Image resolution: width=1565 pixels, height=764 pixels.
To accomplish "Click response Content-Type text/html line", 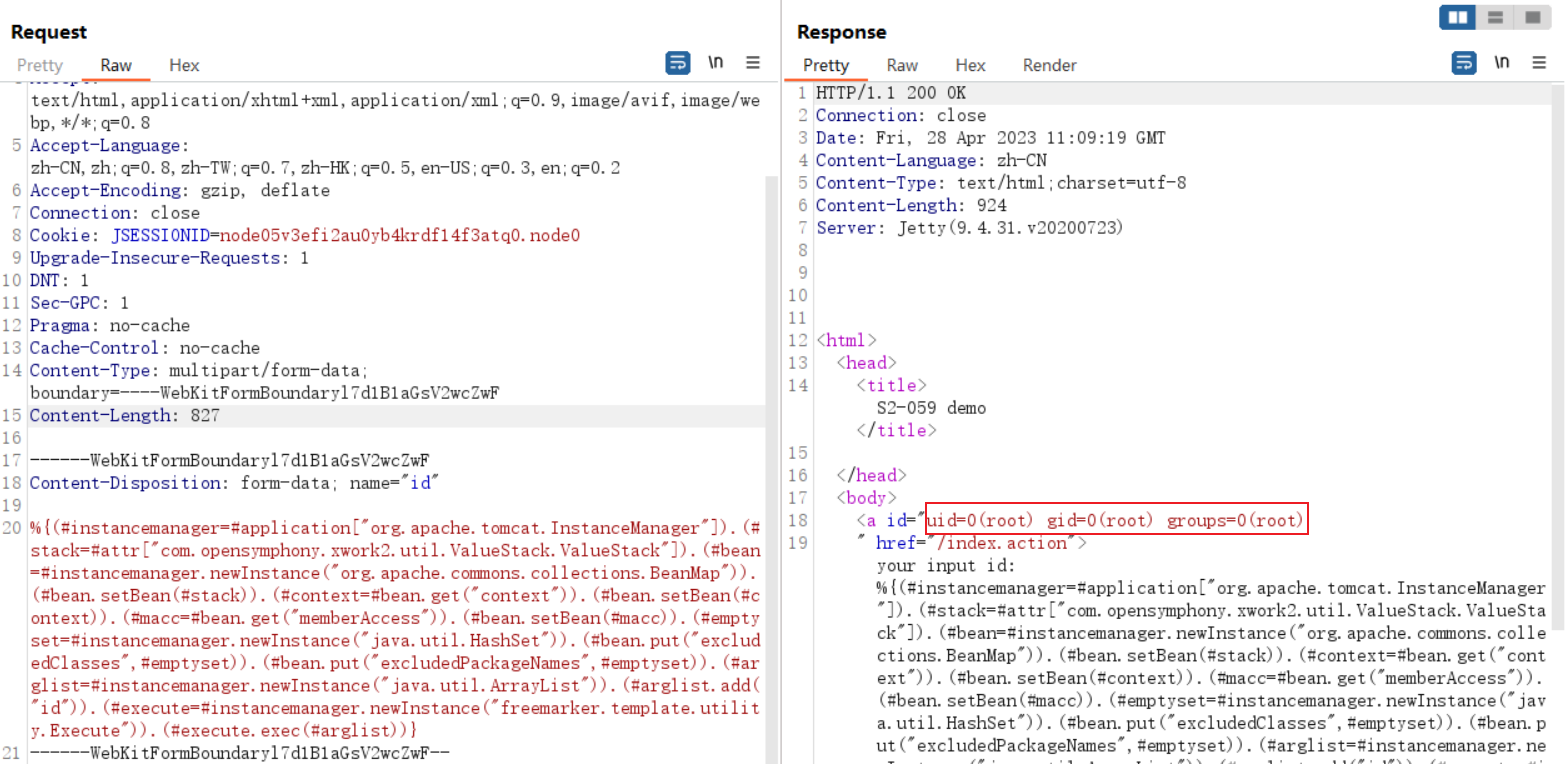I will pos(1001,183).
